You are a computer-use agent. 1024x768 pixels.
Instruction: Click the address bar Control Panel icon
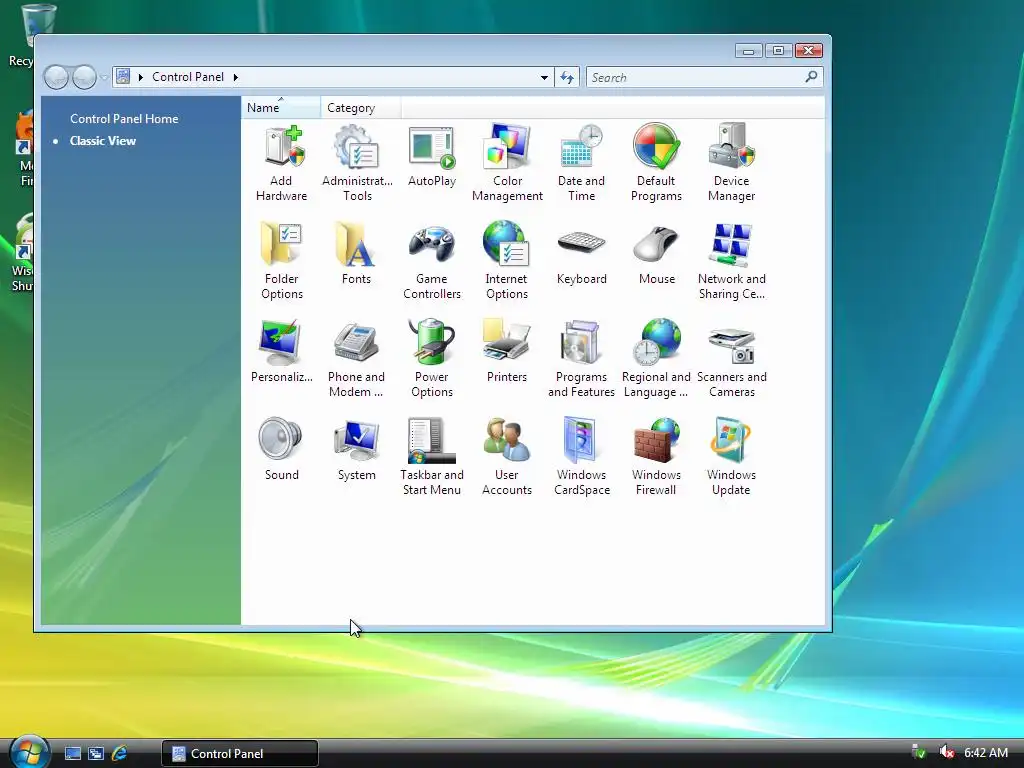[x=123, y=76]
